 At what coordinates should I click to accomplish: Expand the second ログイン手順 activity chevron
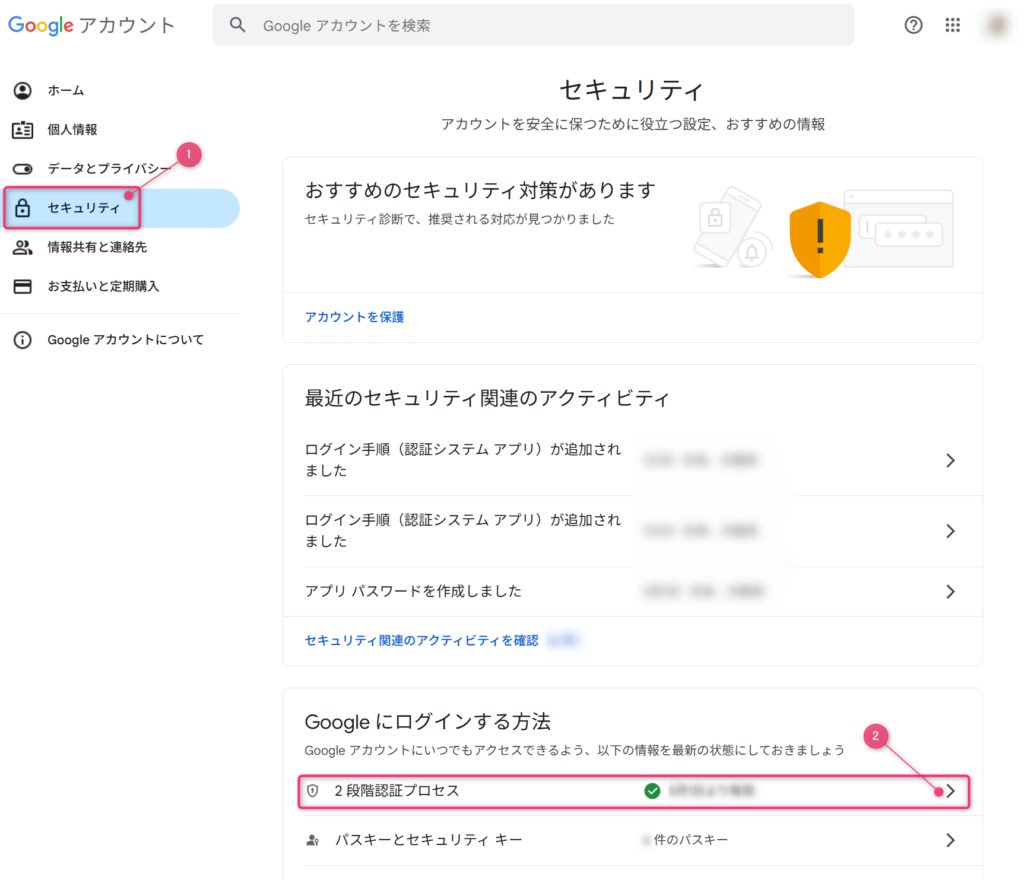coord(950,531)
